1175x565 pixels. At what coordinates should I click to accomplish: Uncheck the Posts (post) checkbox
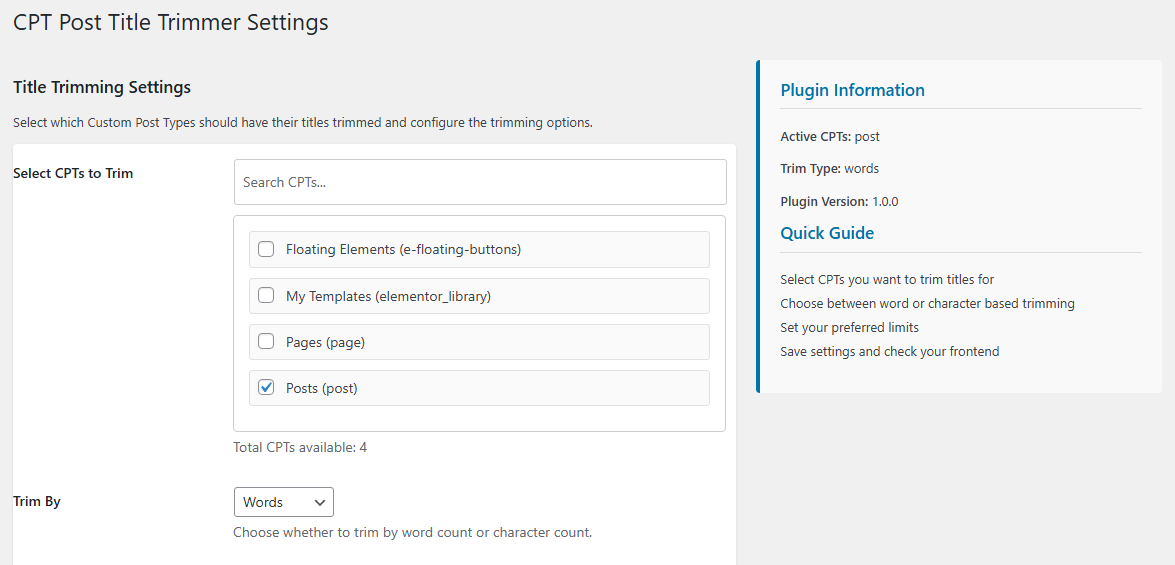click(266, 388)
